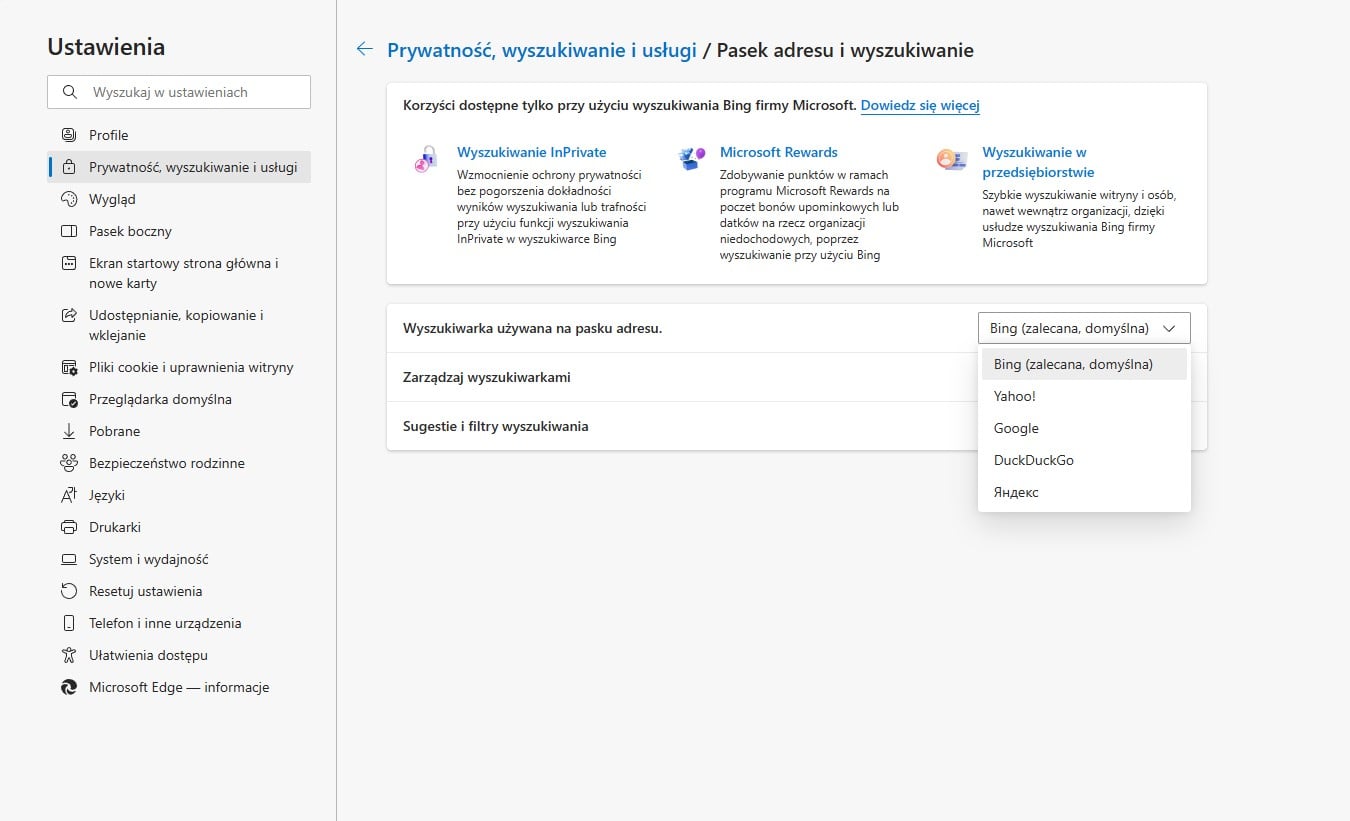Open the Wyszukiwanie InPrivate link
Viewport: 1350px width, 821px height.
pyautogui.click(x=531, y=152)
